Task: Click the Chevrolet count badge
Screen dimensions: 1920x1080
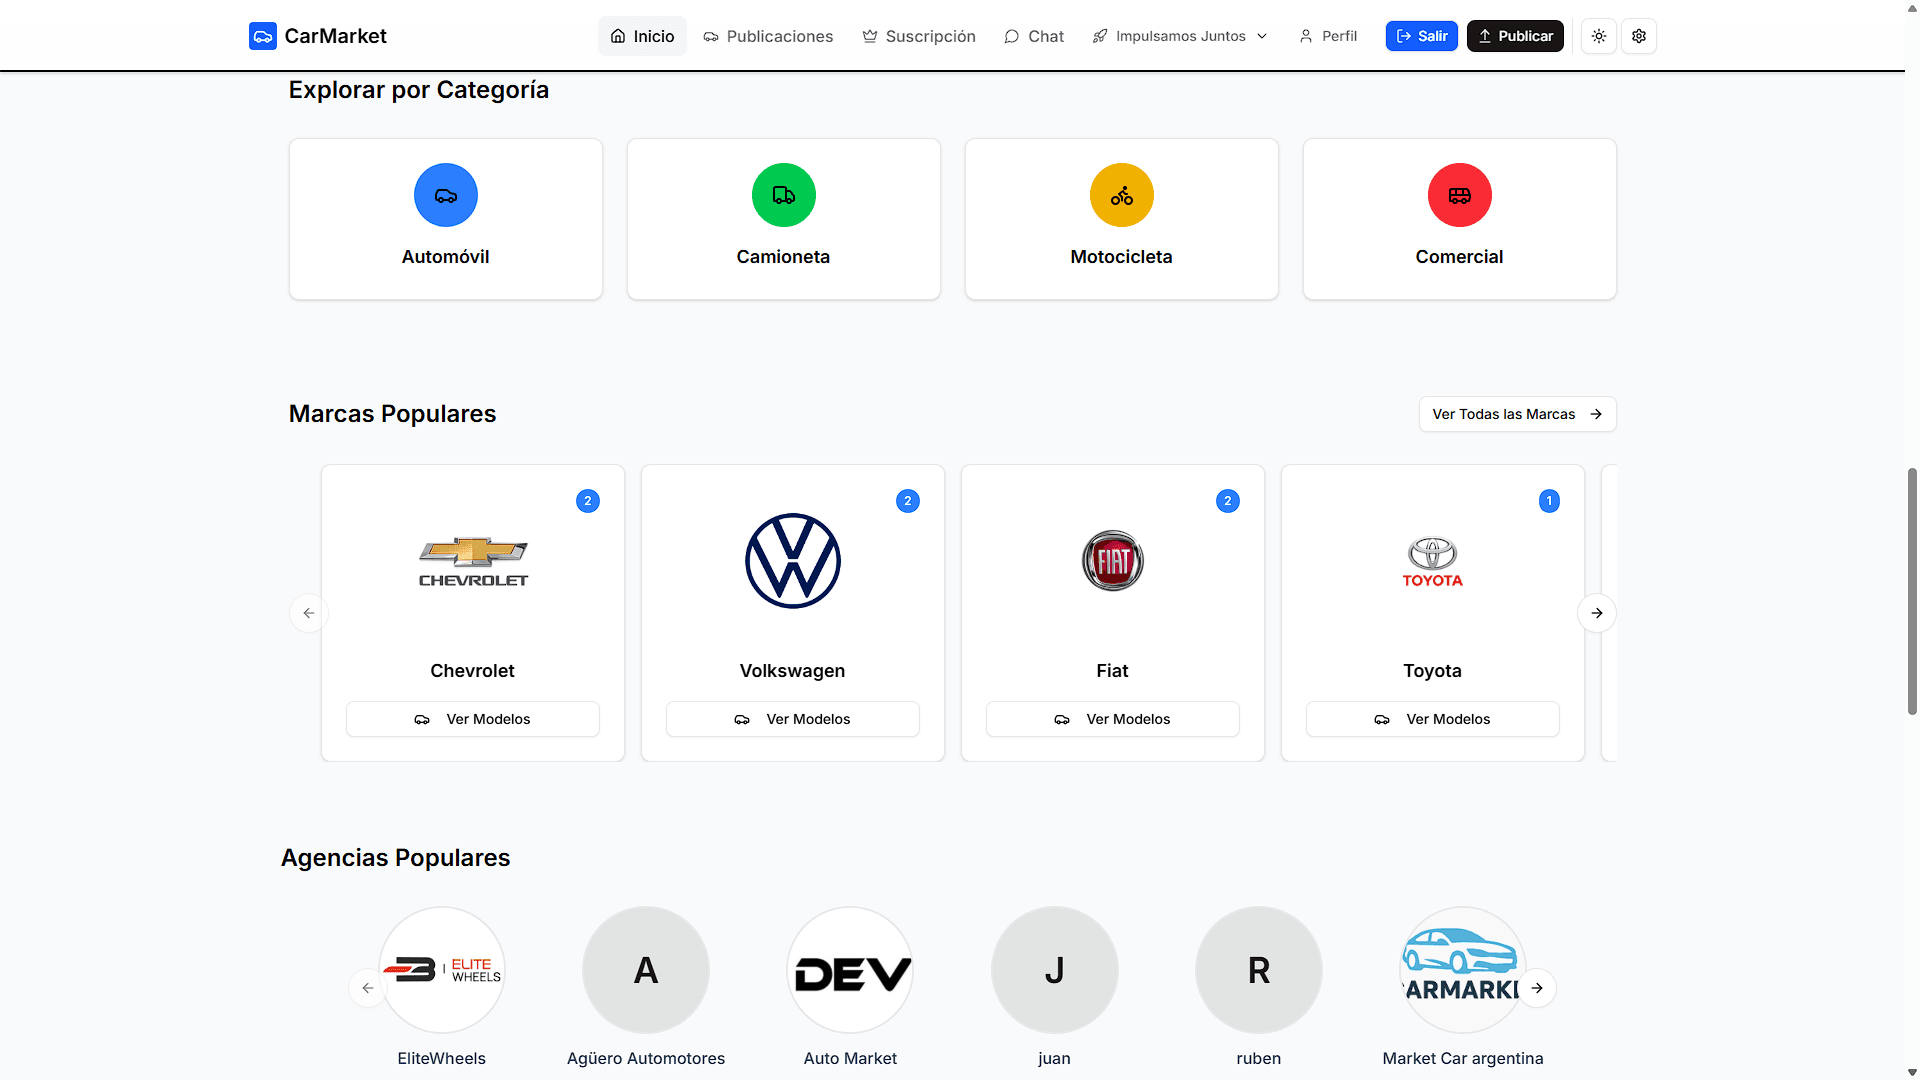Action: pos(588,501)
